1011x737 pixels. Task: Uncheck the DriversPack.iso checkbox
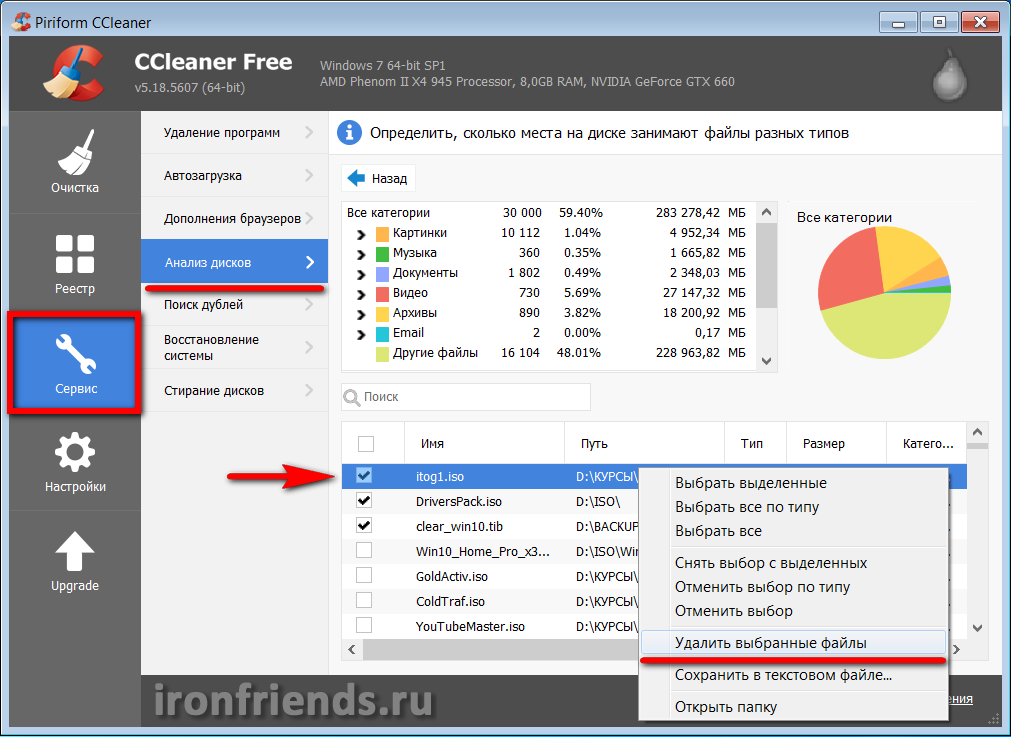click(365, 500)
